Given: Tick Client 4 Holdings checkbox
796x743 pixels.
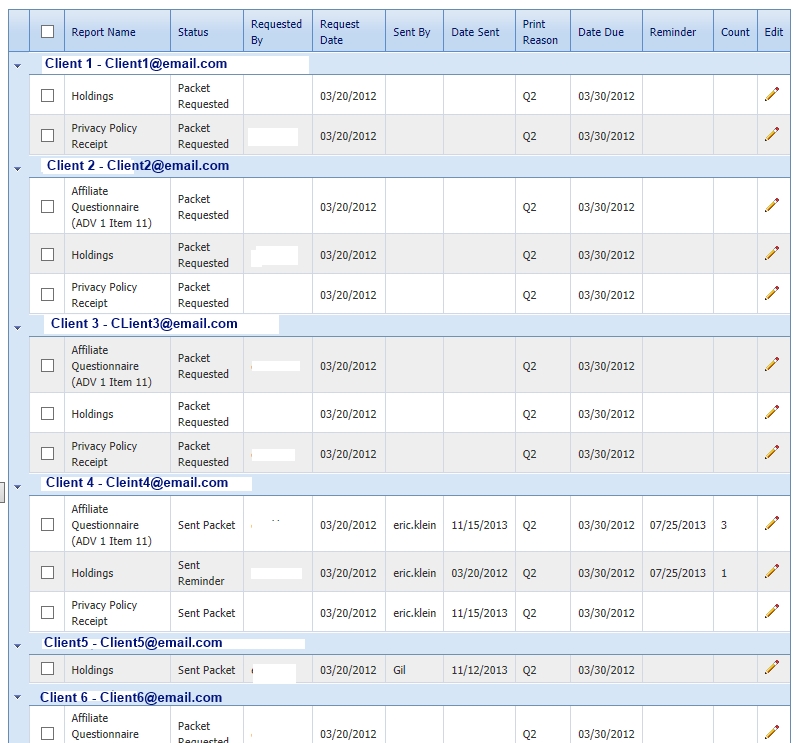Looking at the screenshot, I should [x=47, y=572].
